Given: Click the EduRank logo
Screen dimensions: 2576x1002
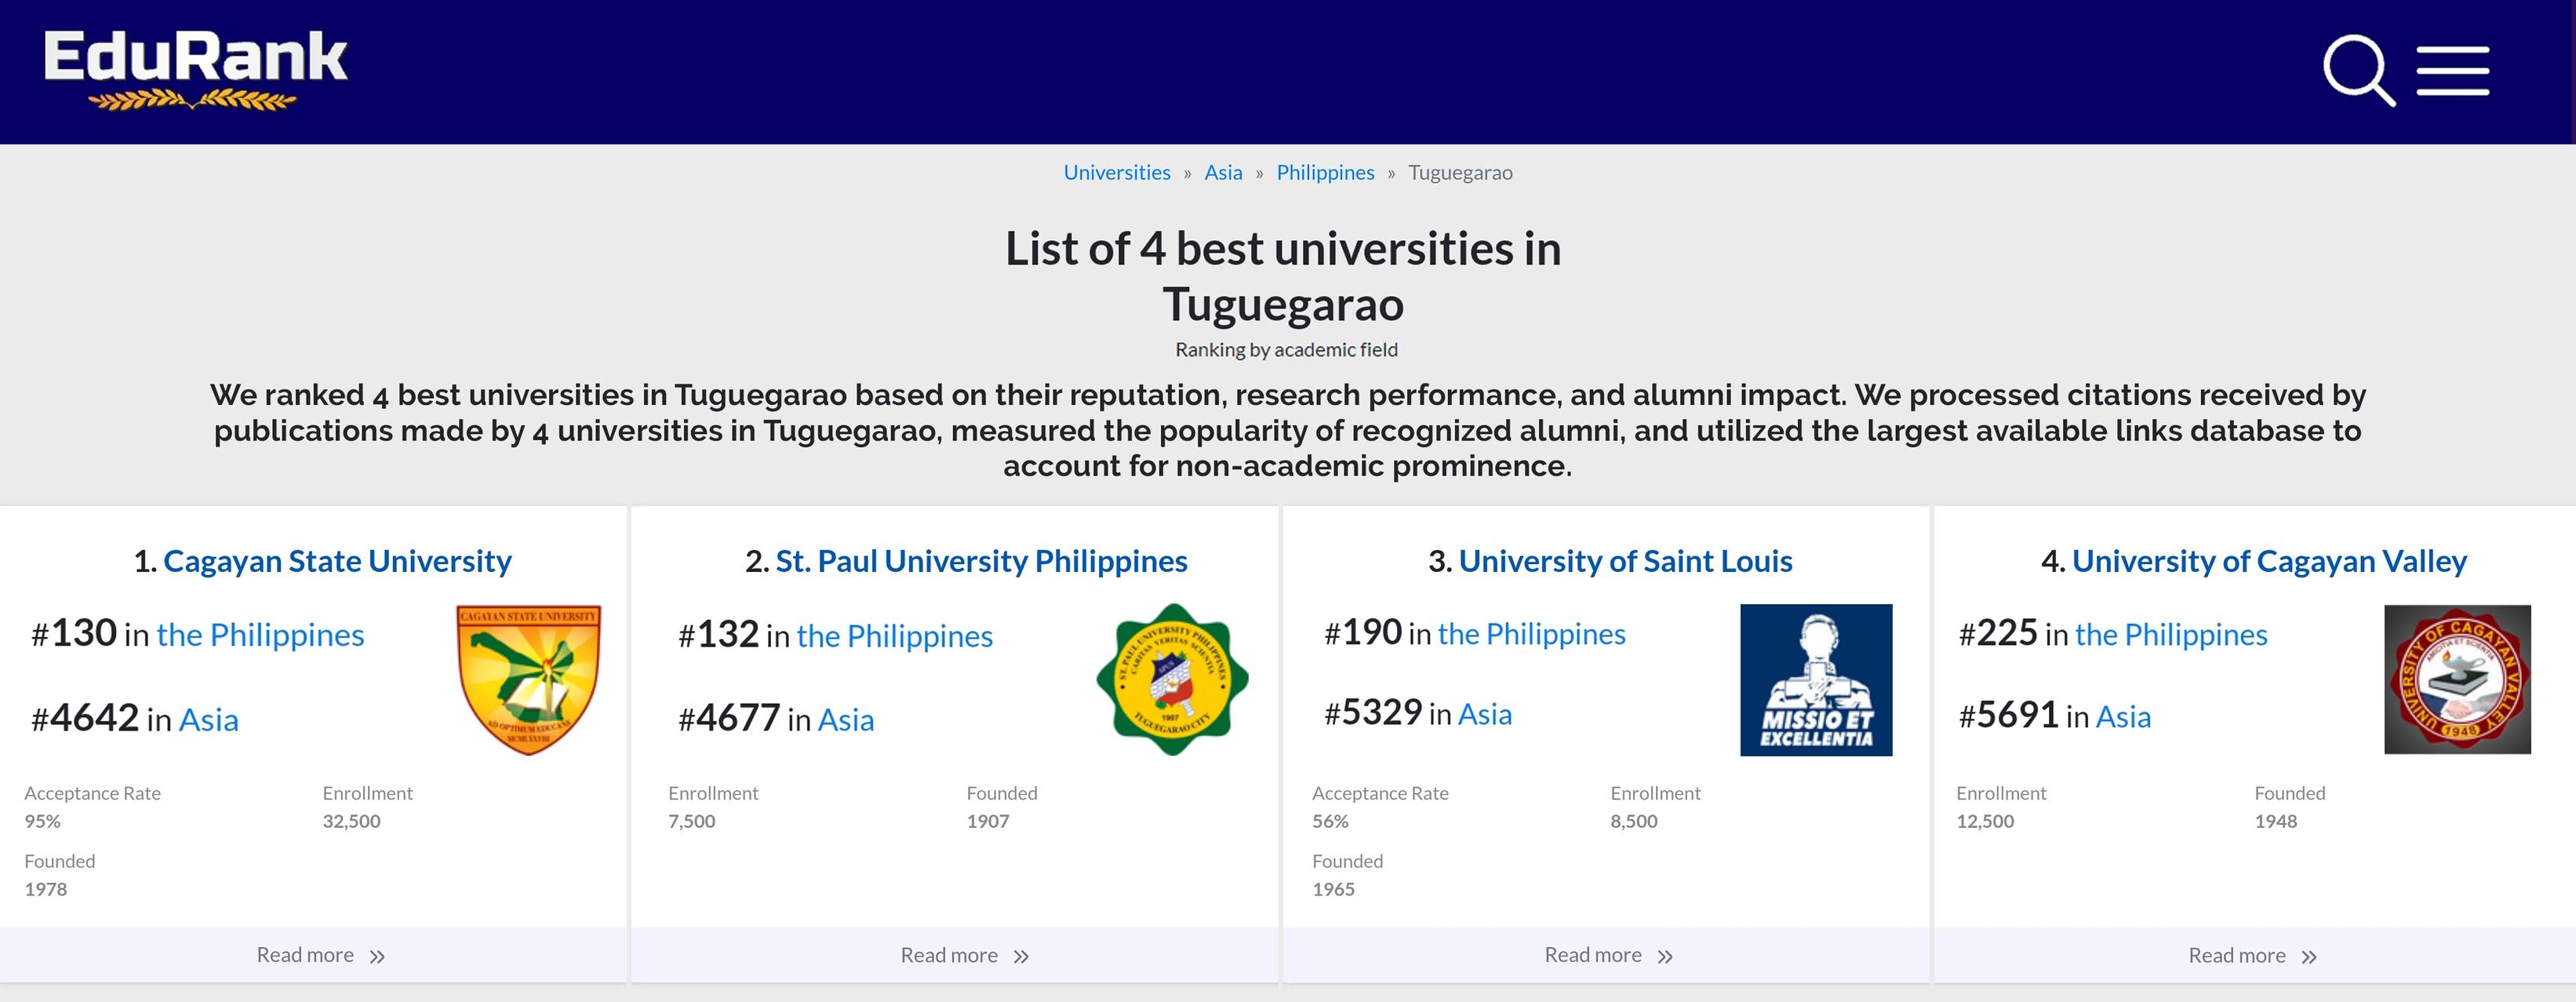Looking at the screenshot, I should click(195, 69).
